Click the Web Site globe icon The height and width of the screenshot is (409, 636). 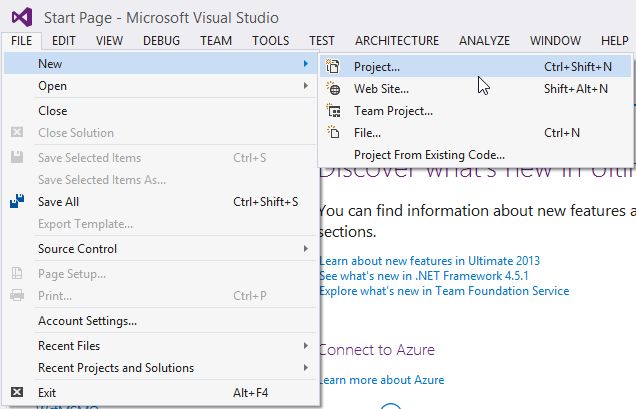335,89
